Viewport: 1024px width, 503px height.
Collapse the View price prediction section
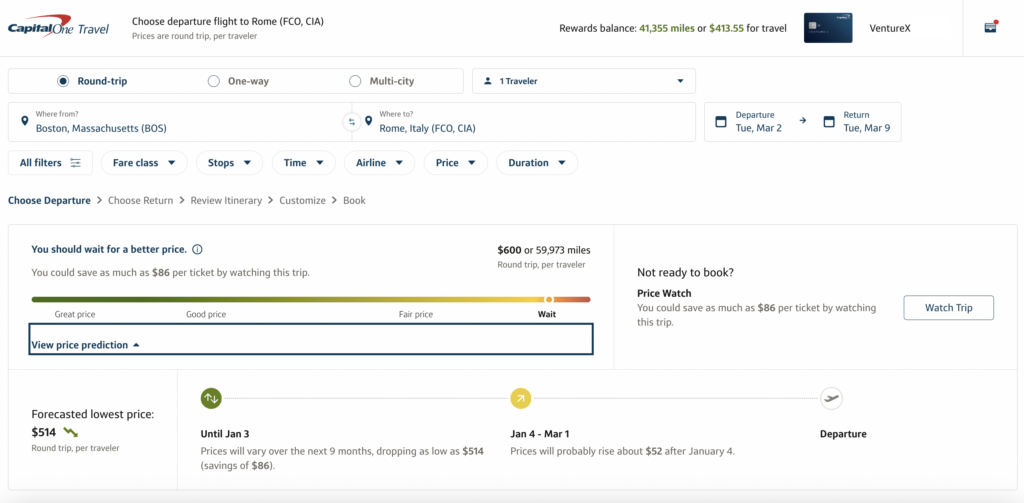coord(86,345)
